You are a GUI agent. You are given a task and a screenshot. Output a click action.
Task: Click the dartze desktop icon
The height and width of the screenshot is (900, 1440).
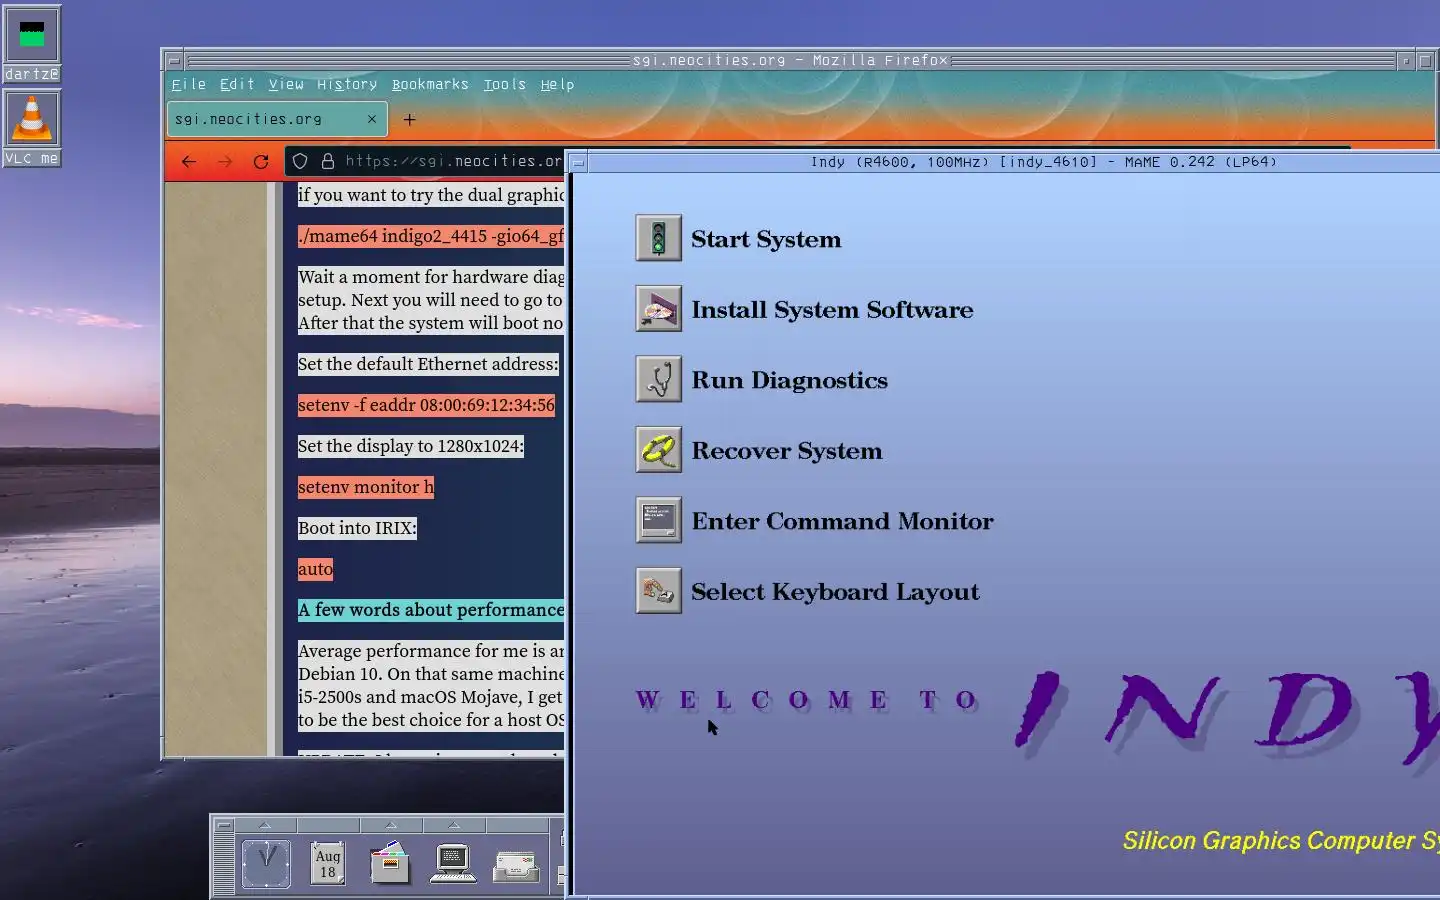[x=32, y=44]
